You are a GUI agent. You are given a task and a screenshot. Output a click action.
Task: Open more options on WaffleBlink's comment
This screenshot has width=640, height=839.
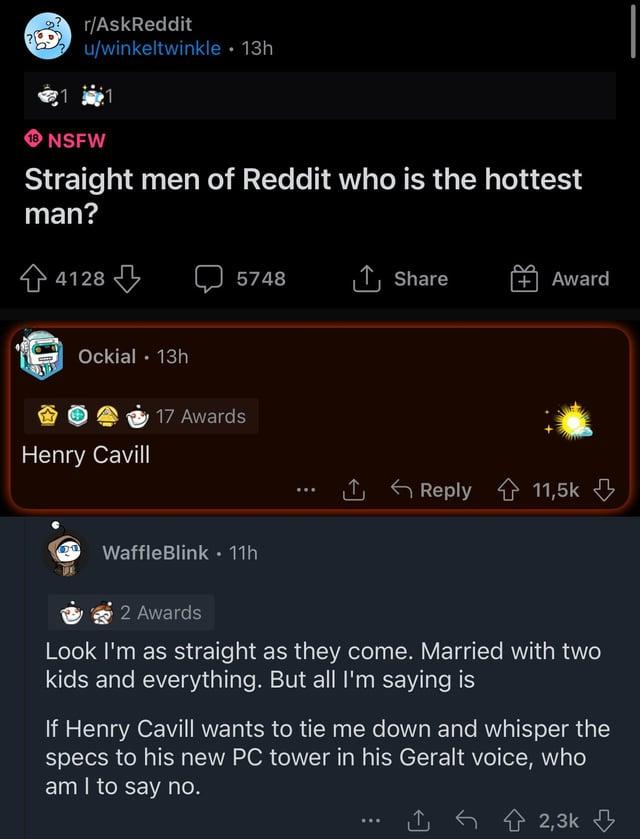tap(372, 820)
